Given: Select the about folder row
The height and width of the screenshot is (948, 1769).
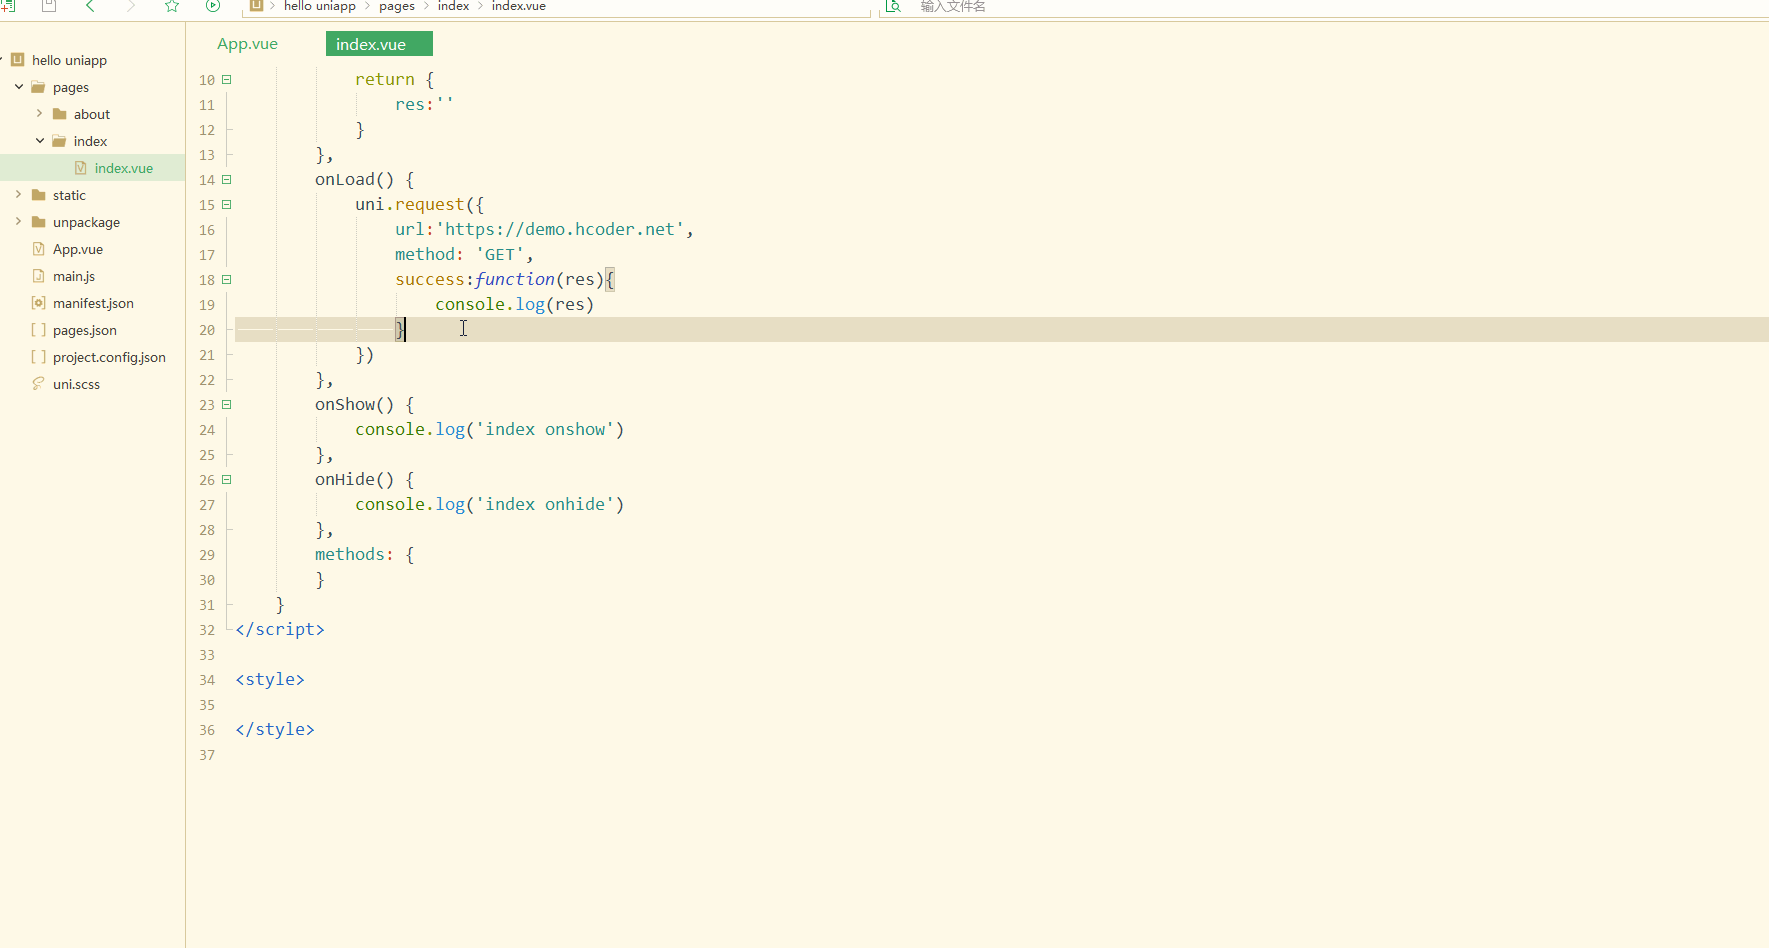Looking at the screenshot, I should [92, 114].
